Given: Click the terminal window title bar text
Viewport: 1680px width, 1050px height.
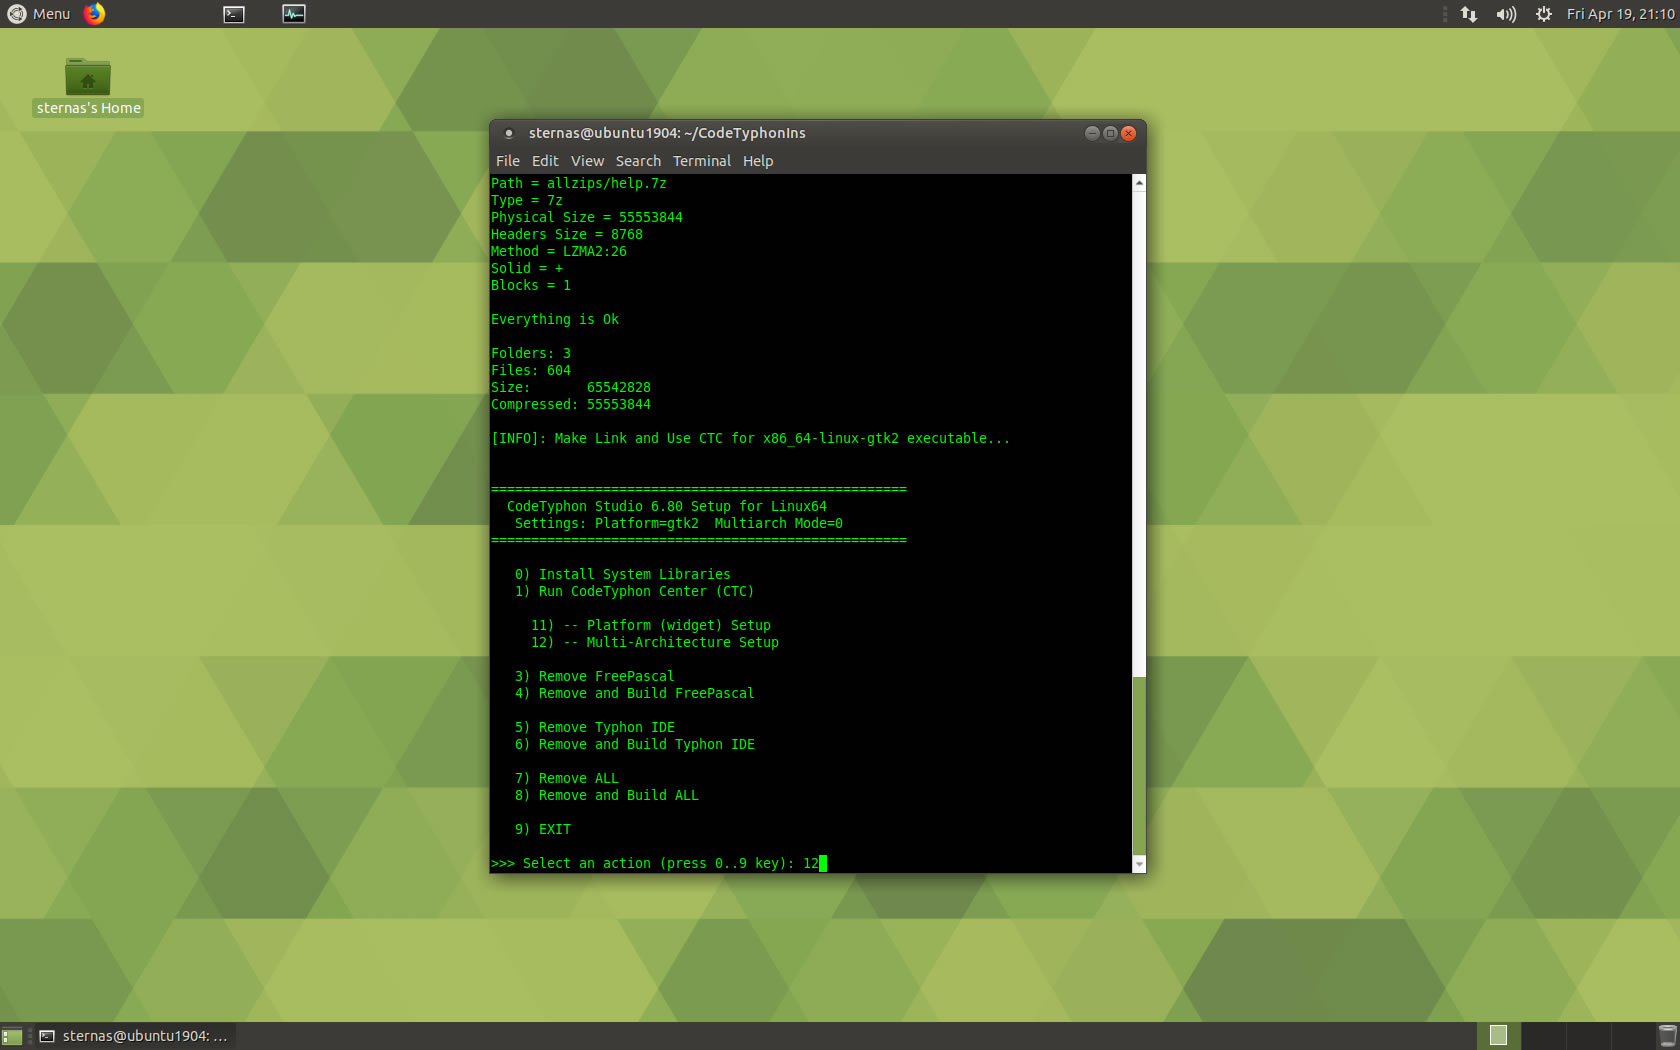Looking at the screenshot, I should 667,133.
